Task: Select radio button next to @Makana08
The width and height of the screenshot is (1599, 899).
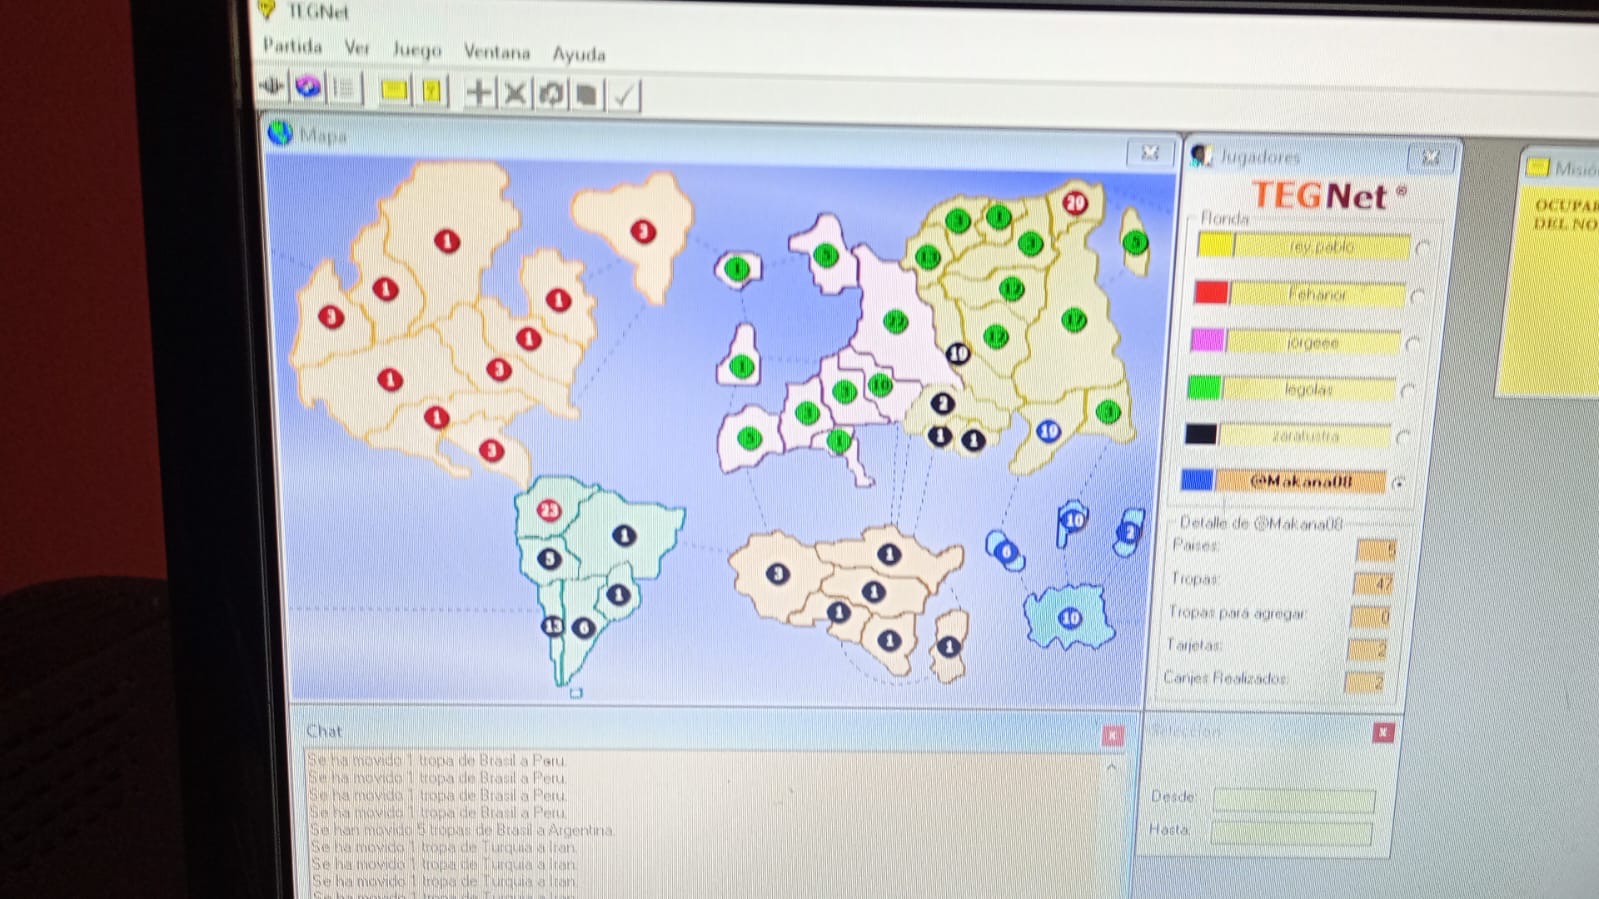Action: point(1399,483)
